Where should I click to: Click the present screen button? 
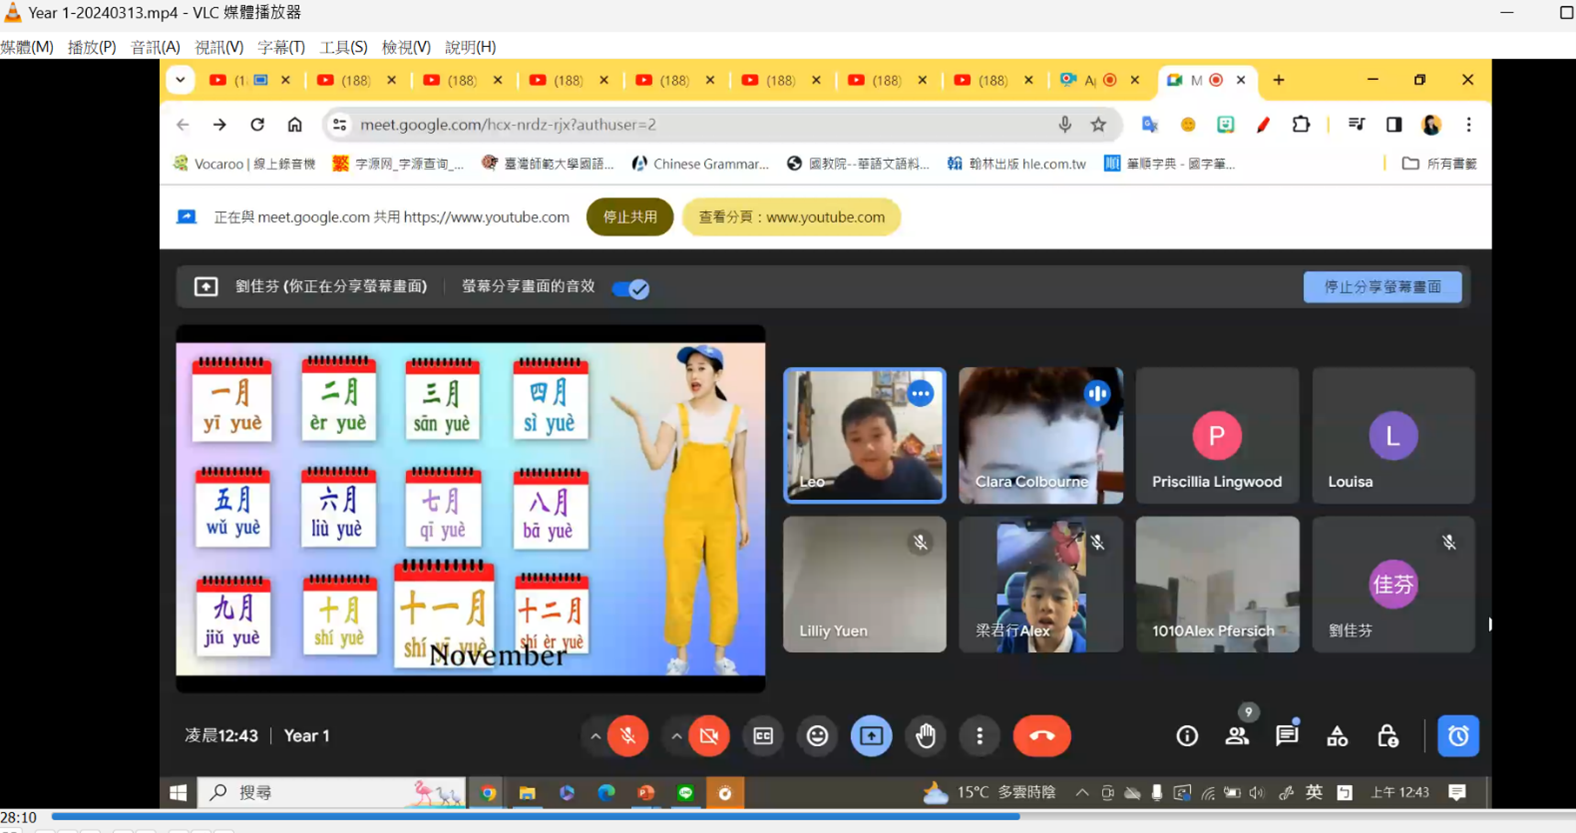tap(871, 736)
